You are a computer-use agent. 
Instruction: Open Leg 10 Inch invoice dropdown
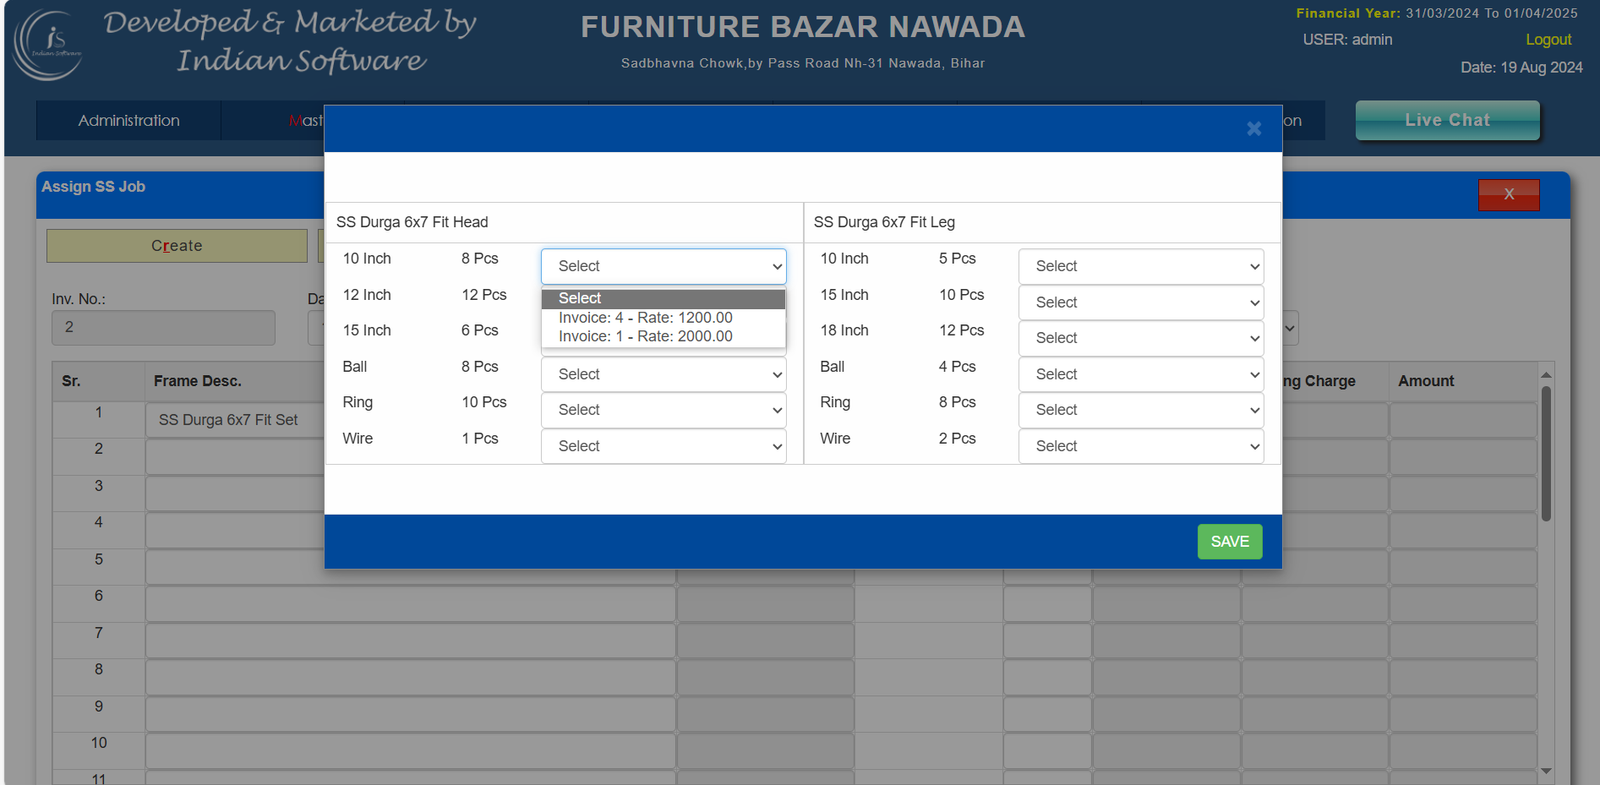coord(1141,266)
